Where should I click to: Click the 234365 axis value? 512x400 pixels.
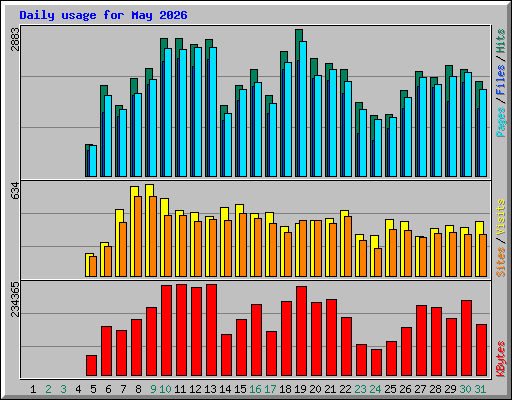[16, 299]
